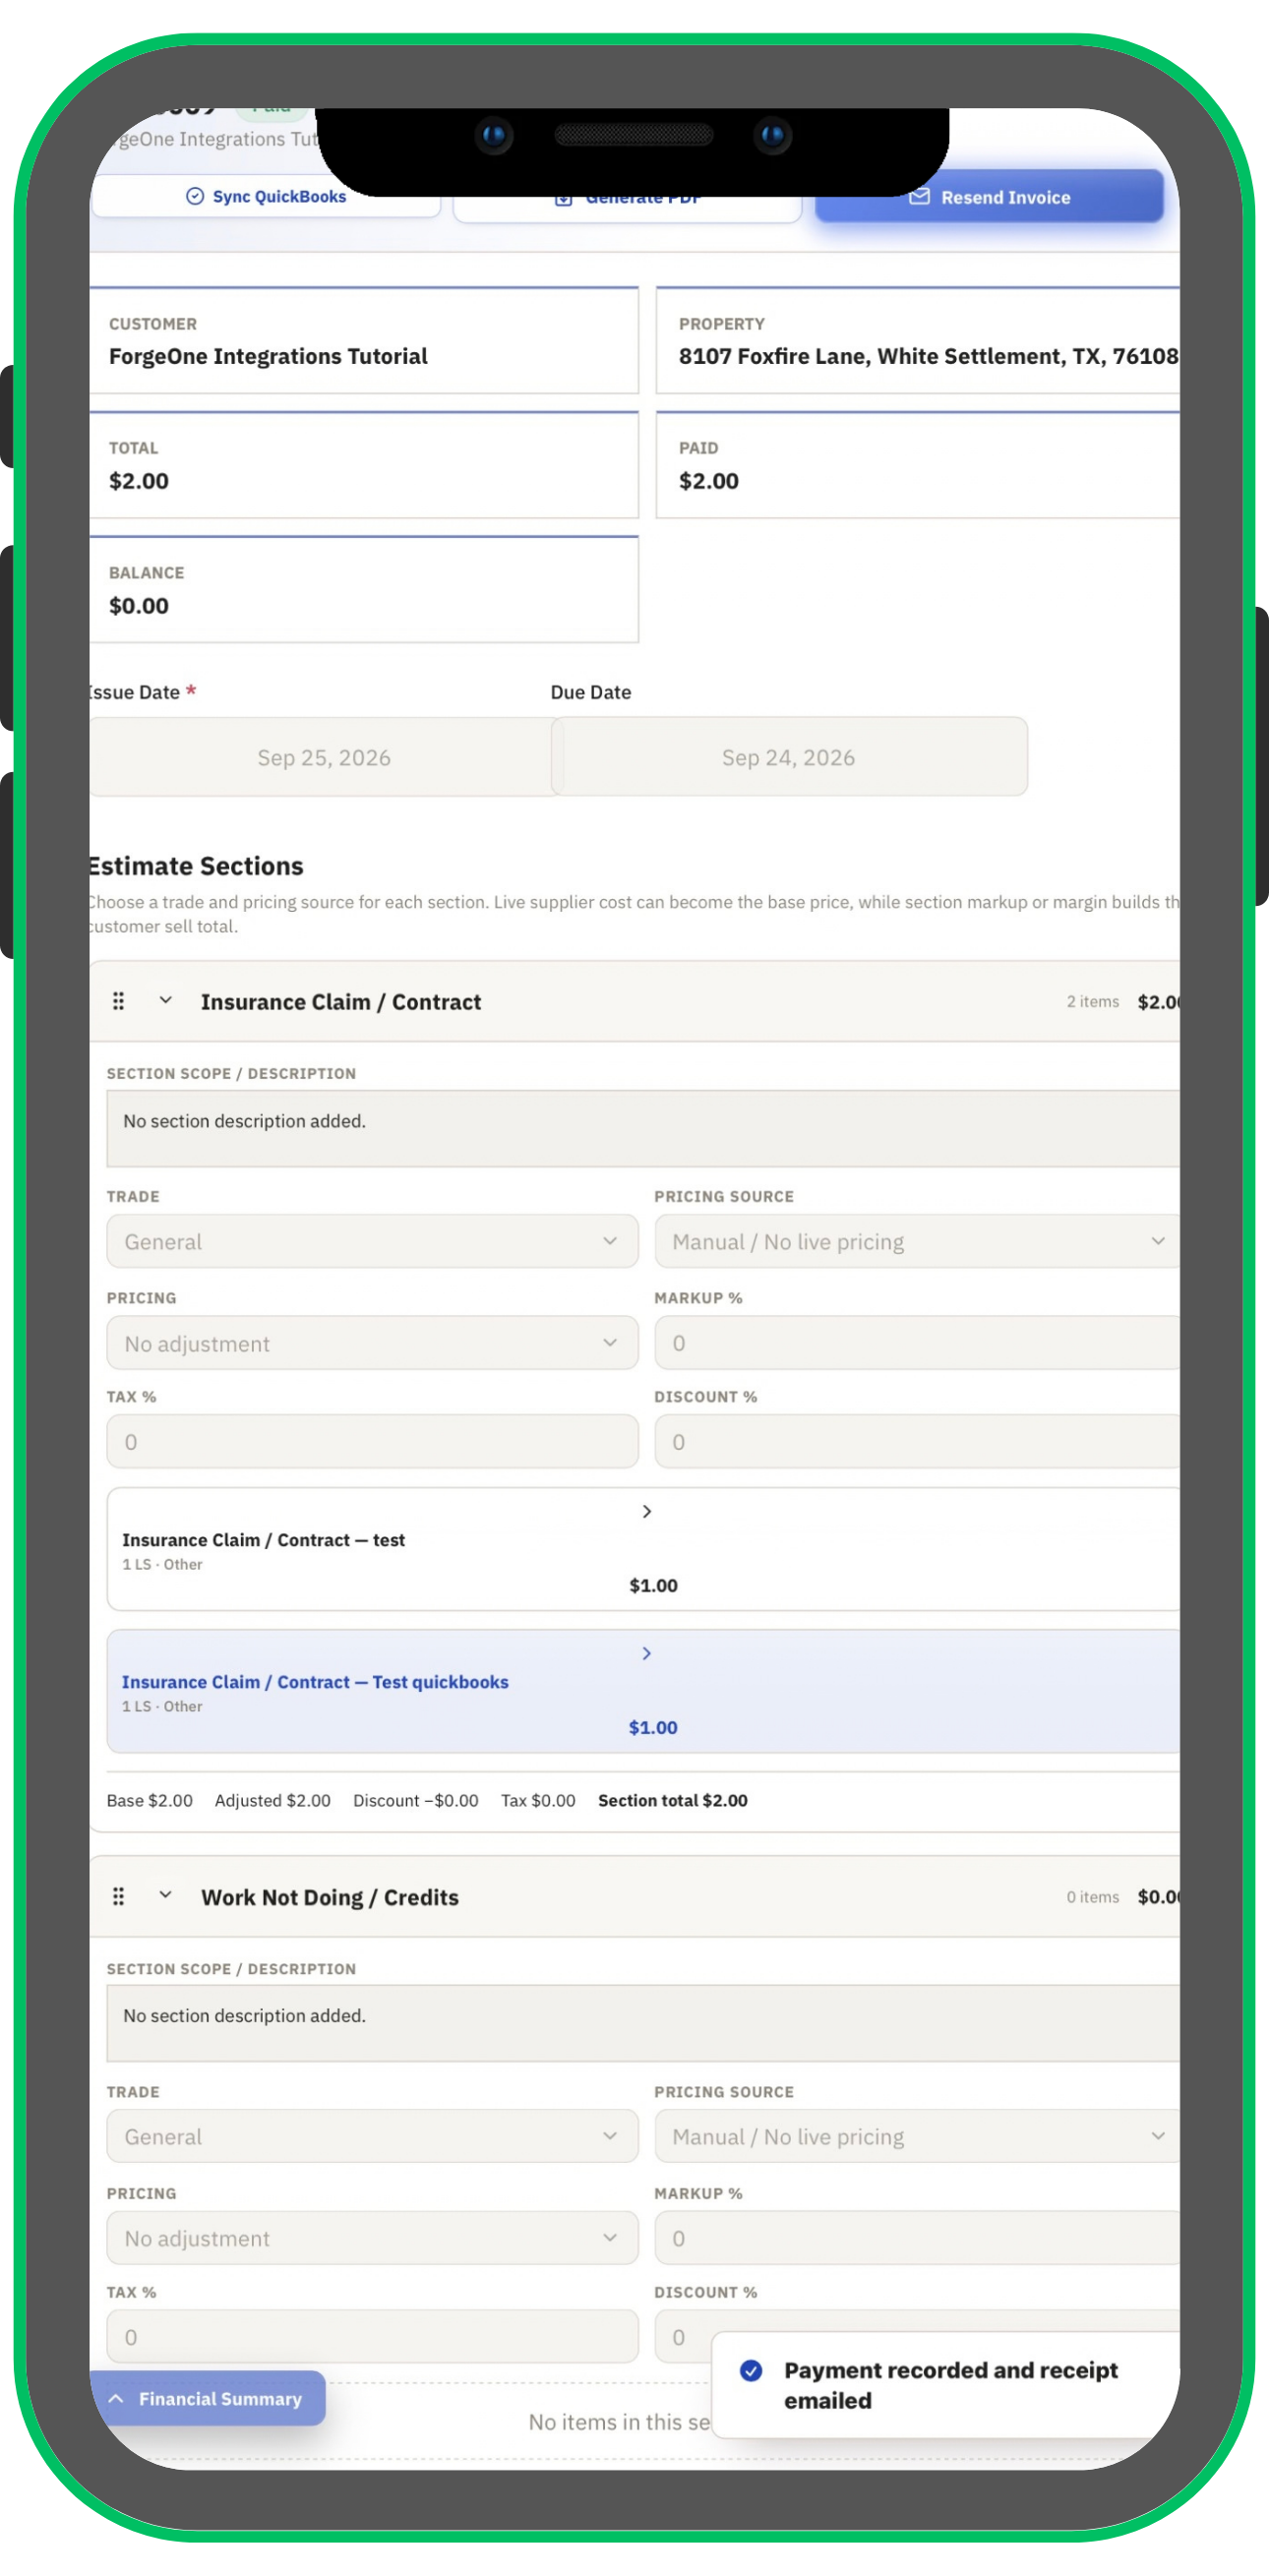
Task: Click the checkmark icon in payment recorded toast
Action: 751,2370
